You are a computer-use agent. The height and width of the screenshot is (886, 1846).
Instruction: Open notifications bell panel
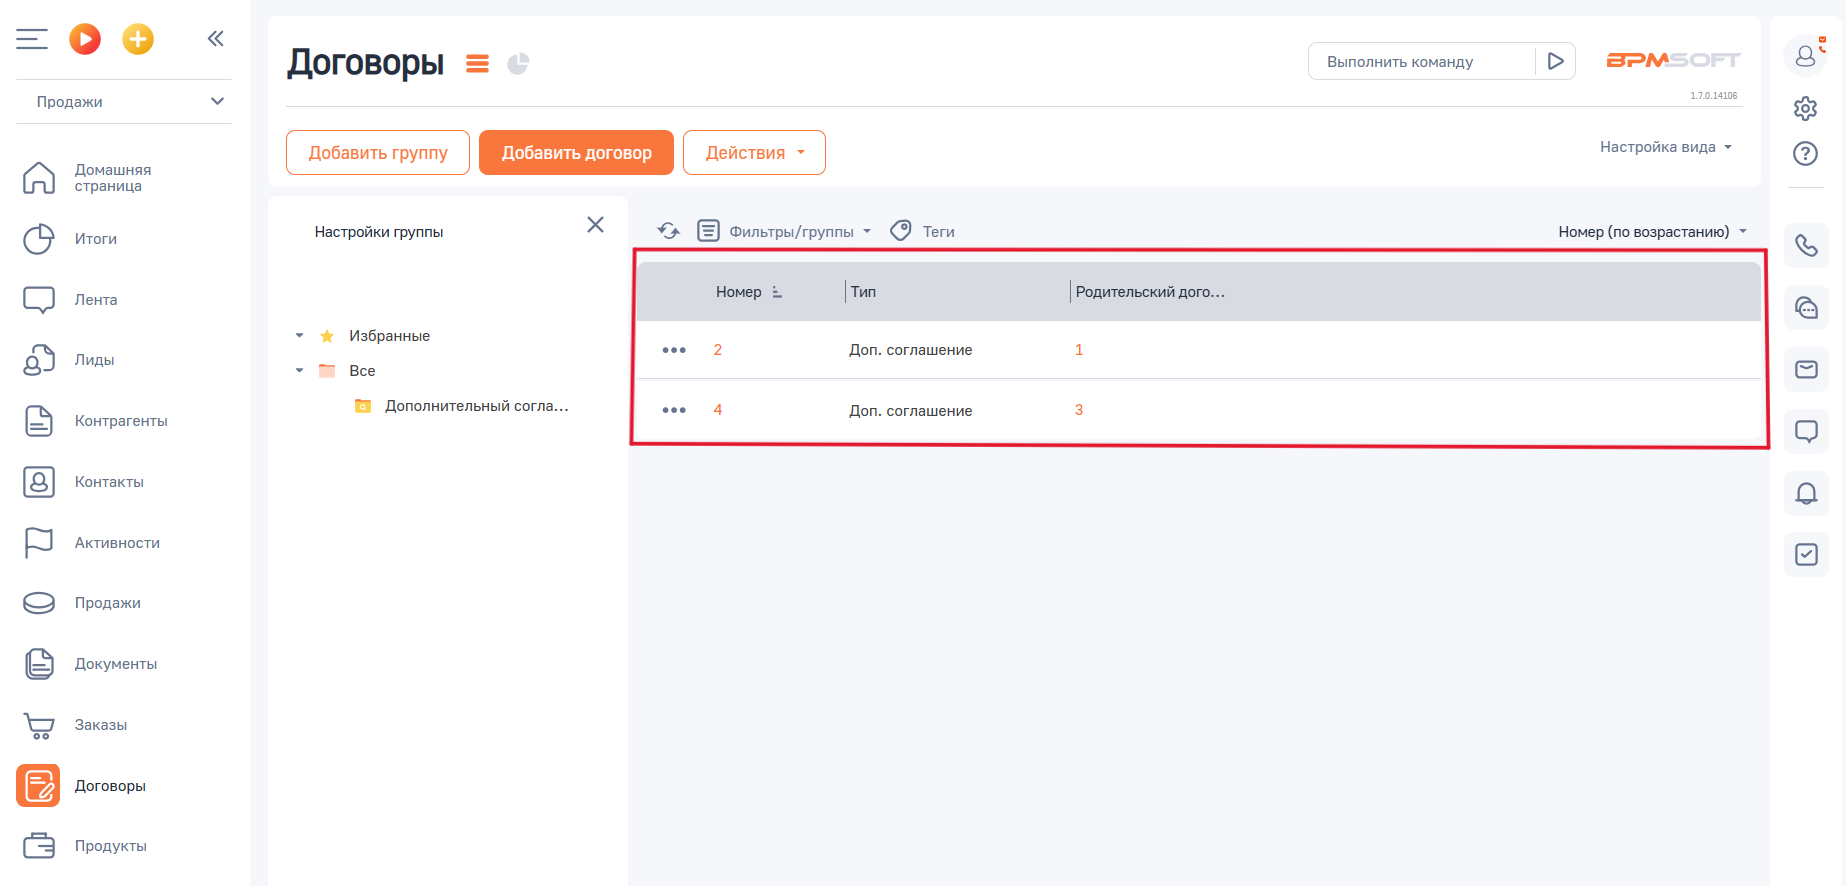1806,493
